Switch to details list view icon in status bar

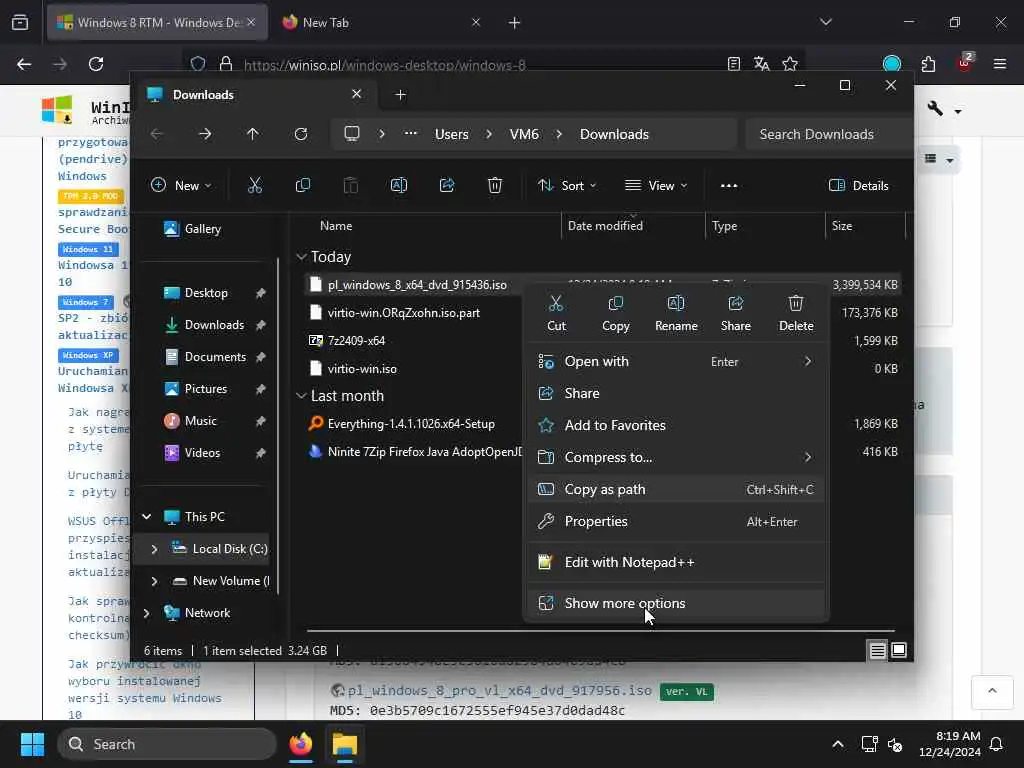pyautogui.click(x=878, y=650)
